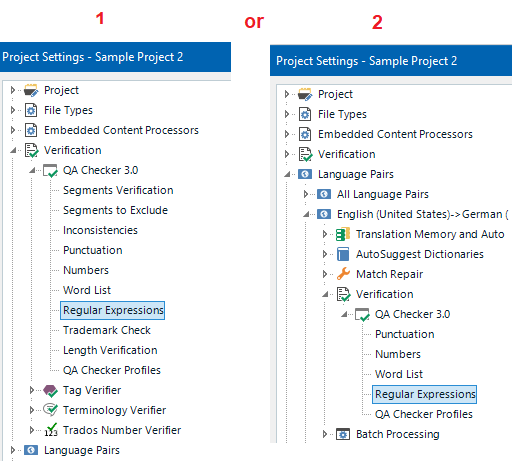Expand the Translation Memory node
513x466 pixels.
pos(325,234)
